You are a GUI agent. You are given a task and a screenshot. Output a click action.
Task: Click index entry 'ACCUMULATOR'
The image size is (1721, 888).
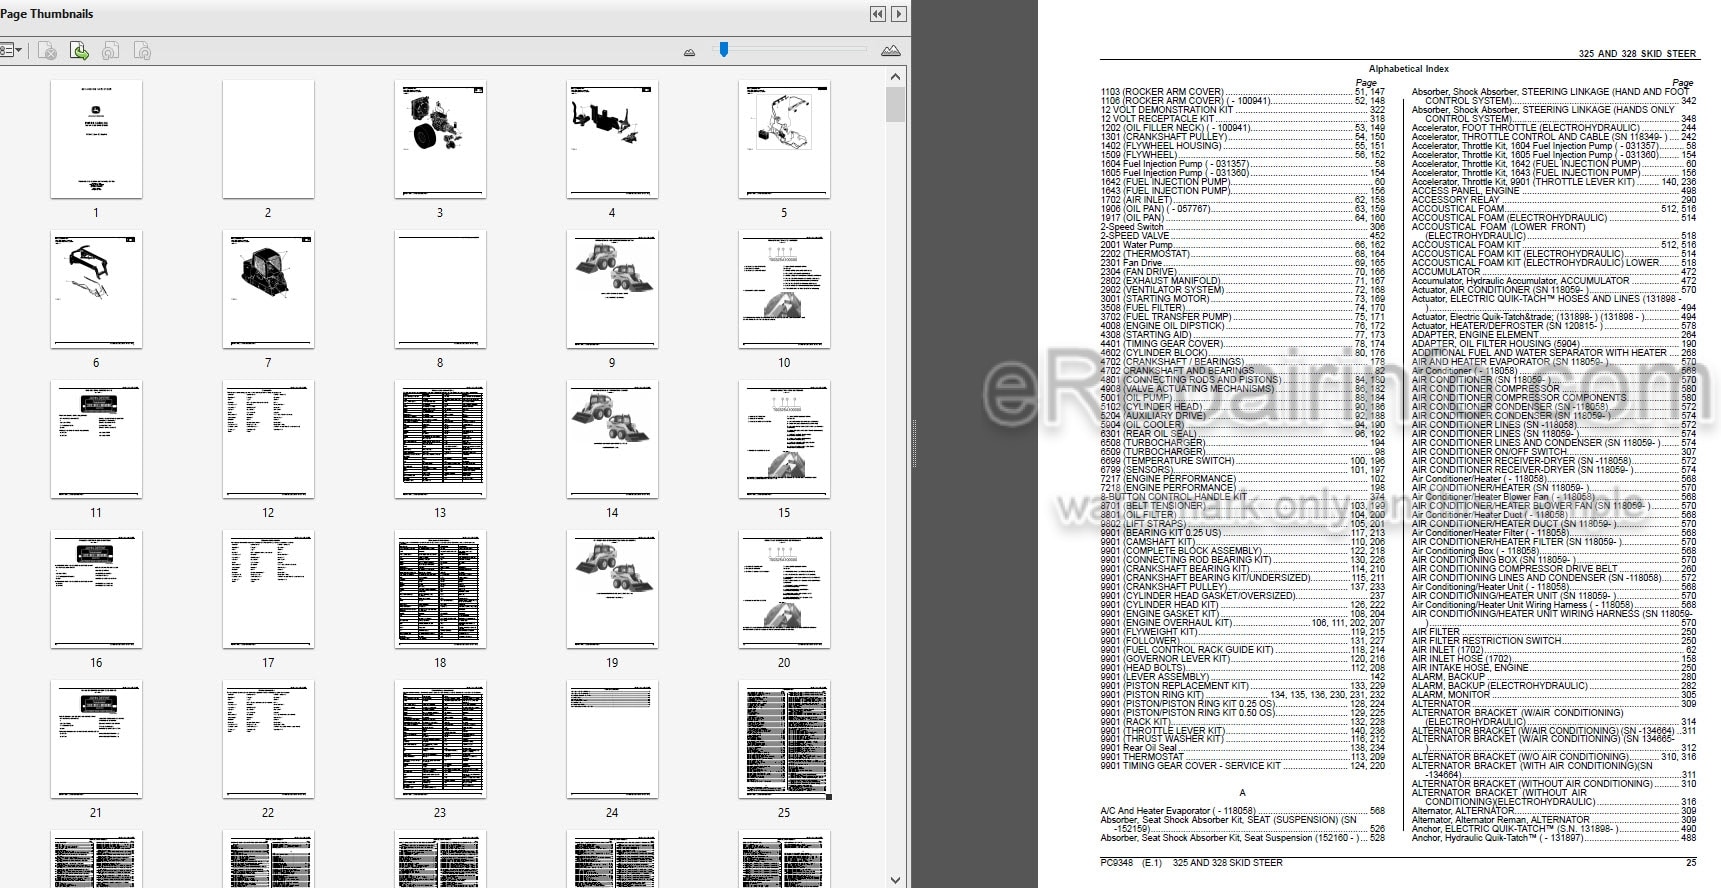pyautogui.click(x=1446, y=272)
